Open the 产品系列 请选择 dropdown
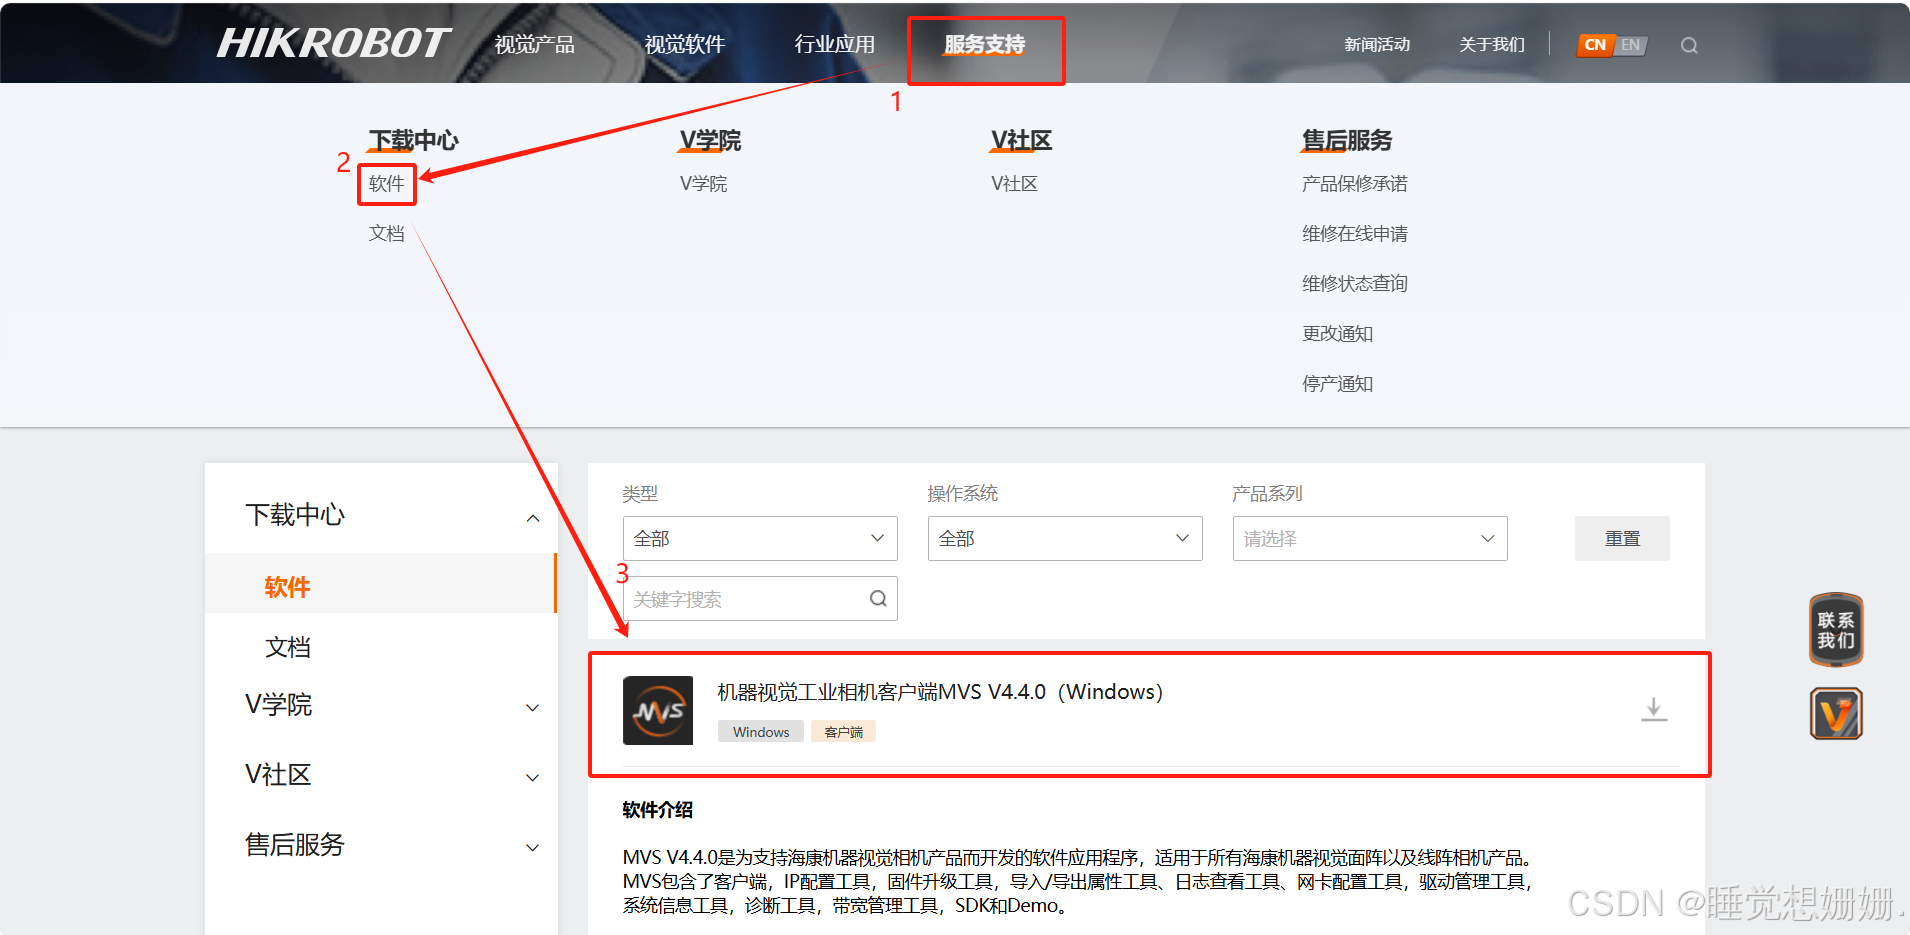Image resolution: width=1910 pixels, height=935 pixels. tap(1370, 538)
